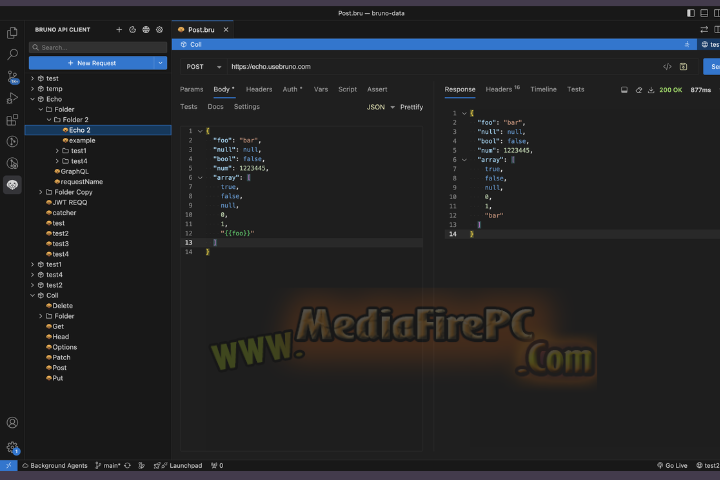Screen dimensions: 720x480
Task: Open the New Request dropdown arrow
Action: [160, 63]
